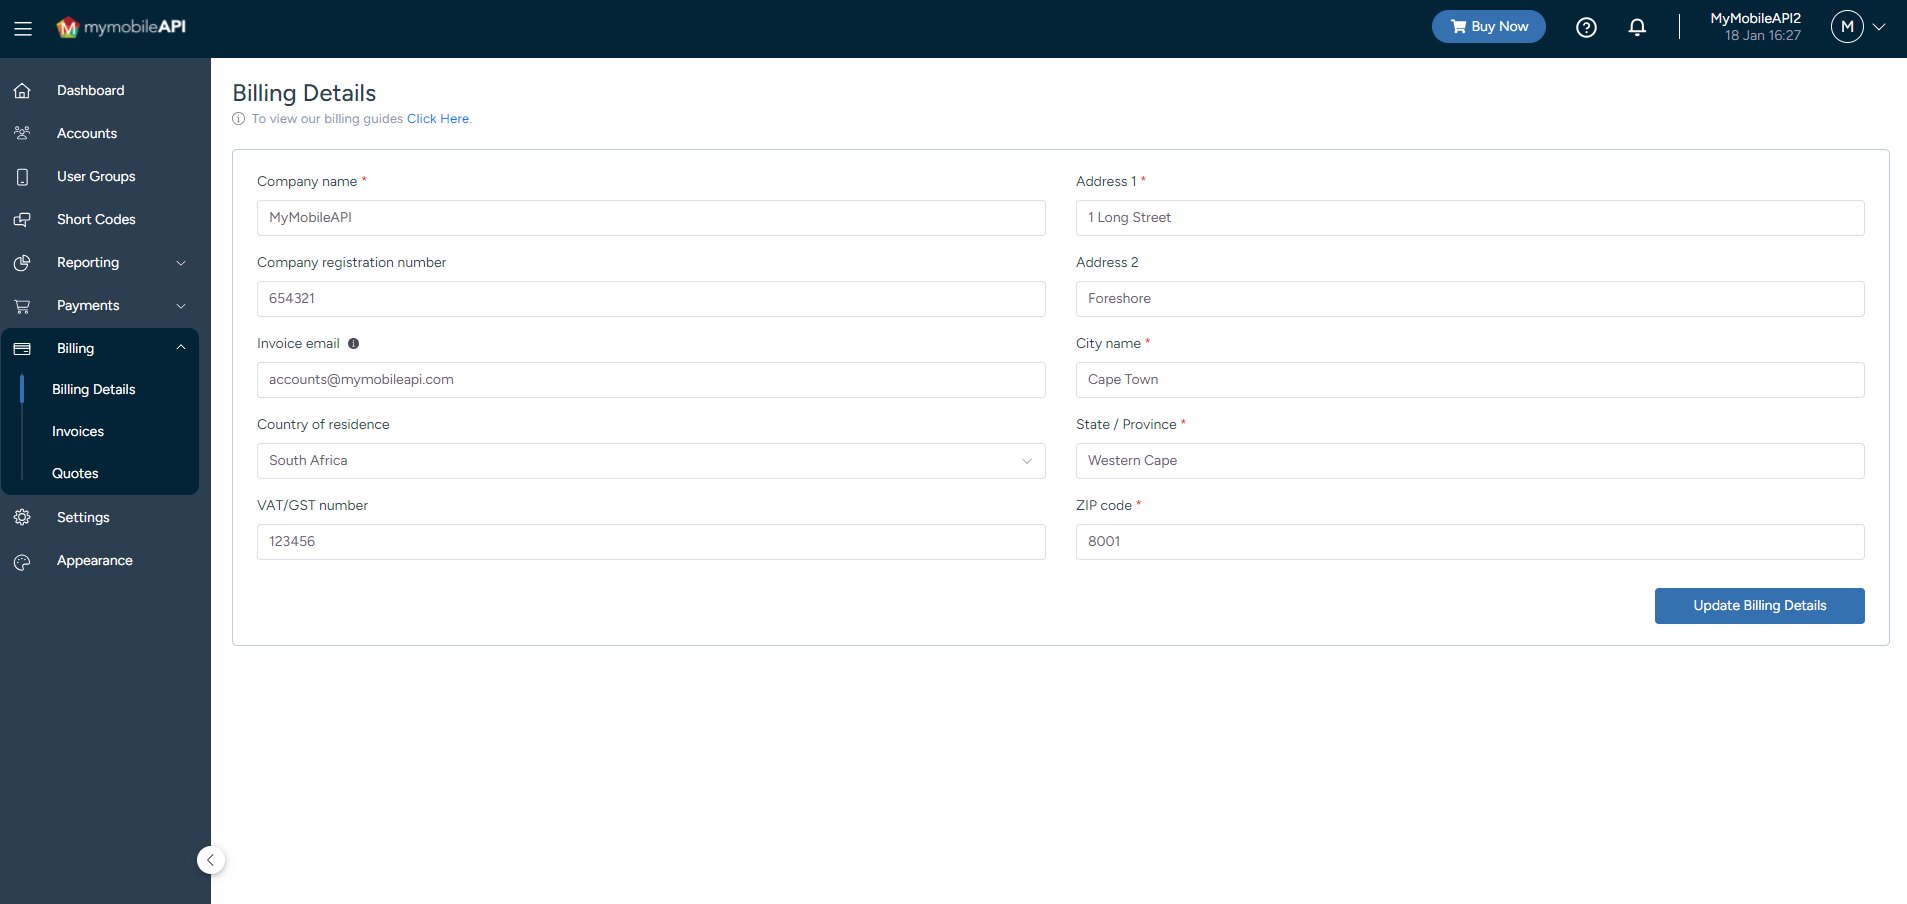Open the Dashboard from the sidebar

pyautogui.click(x=90, y=90)
